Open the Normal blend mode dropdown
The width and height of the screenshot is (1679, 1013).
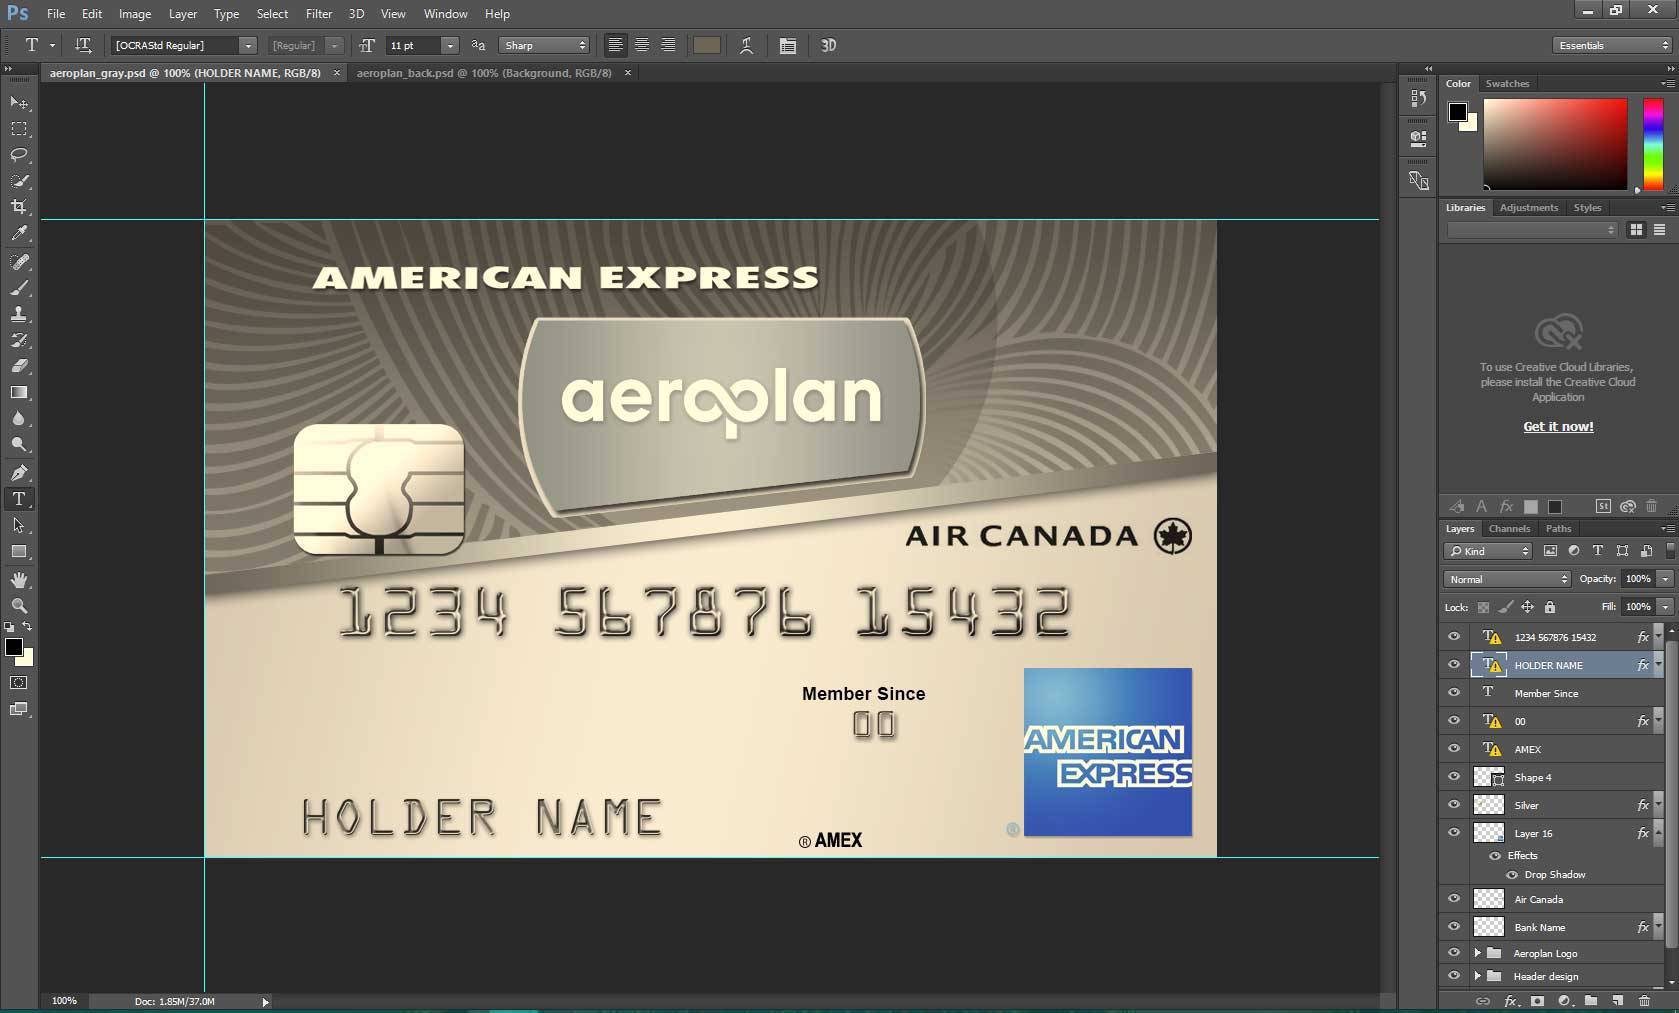1507,579
